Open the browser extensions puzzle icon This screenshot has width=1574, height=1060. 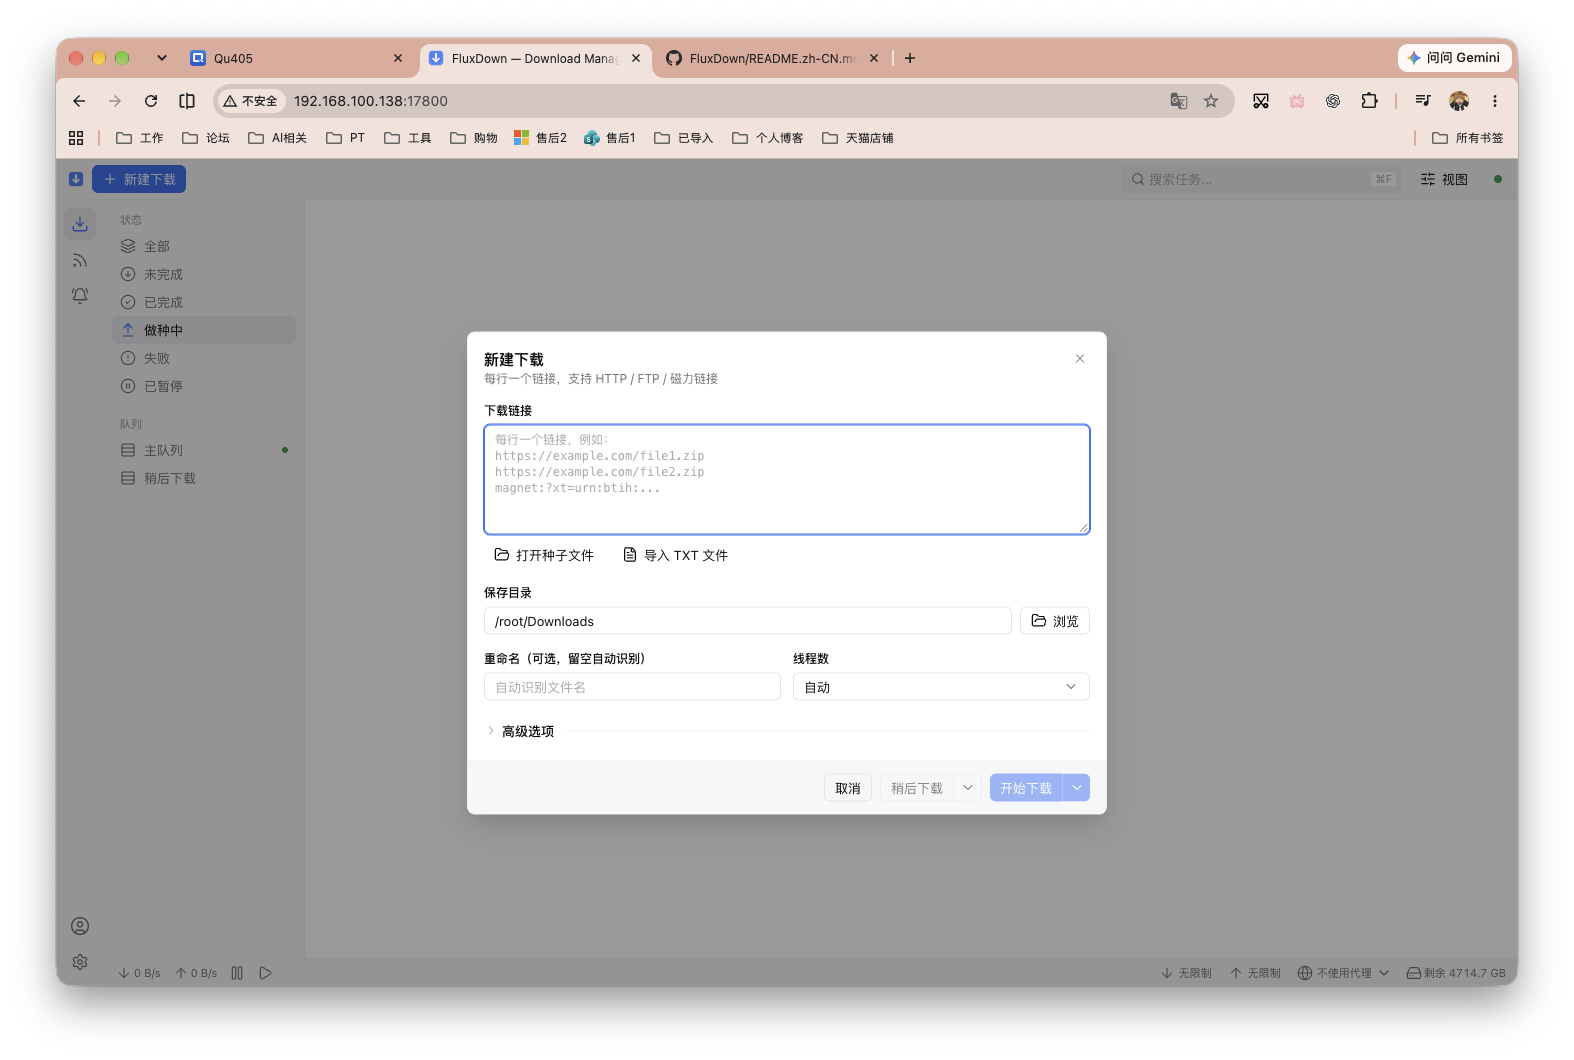[x=1369, y=101]
